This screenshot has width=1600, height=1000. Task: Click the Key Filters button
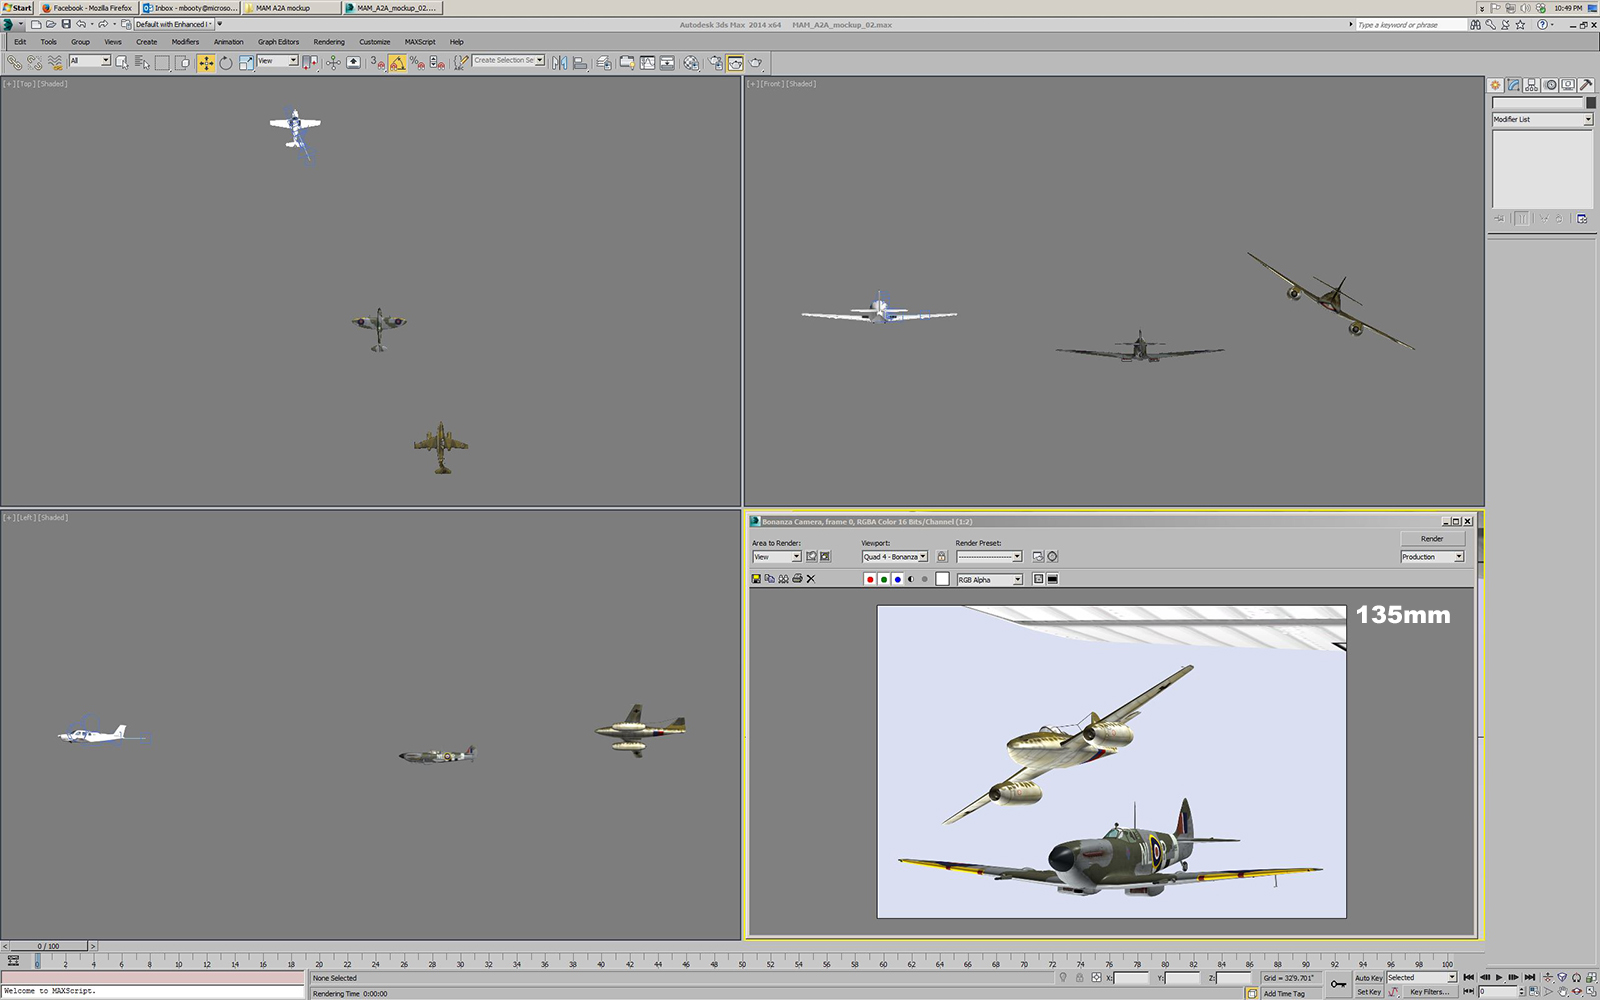1428,992
